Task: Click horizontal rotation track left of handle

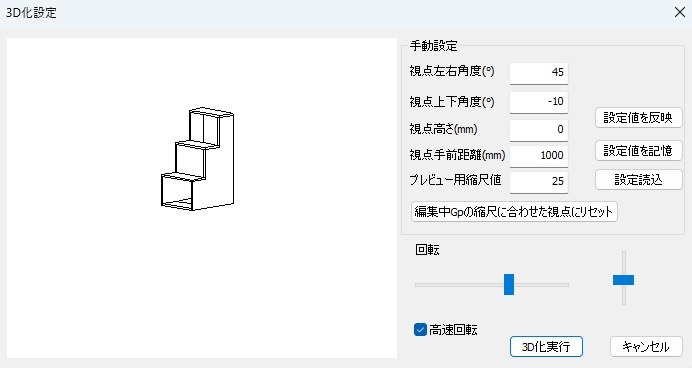Action: [459, 285]
